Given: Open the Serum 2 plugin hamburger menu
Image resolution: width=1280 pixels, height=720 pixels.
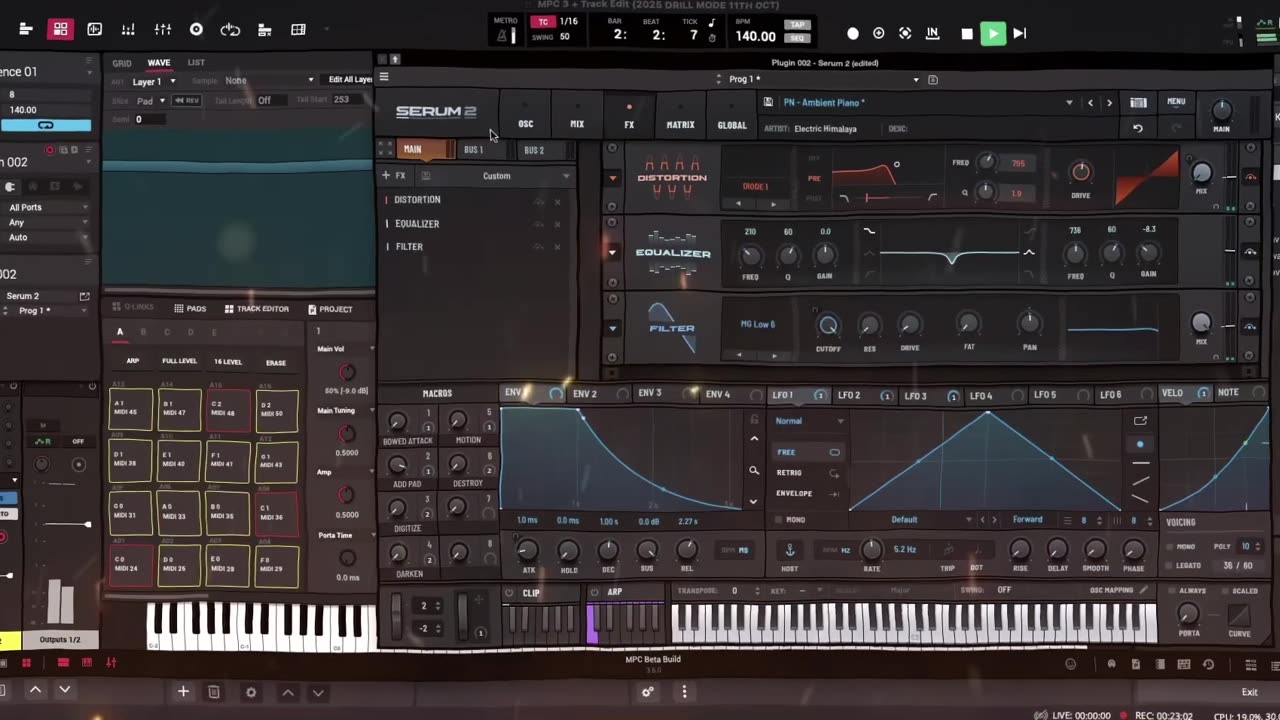Looking at the screenshot, I should tap(383, 77).
